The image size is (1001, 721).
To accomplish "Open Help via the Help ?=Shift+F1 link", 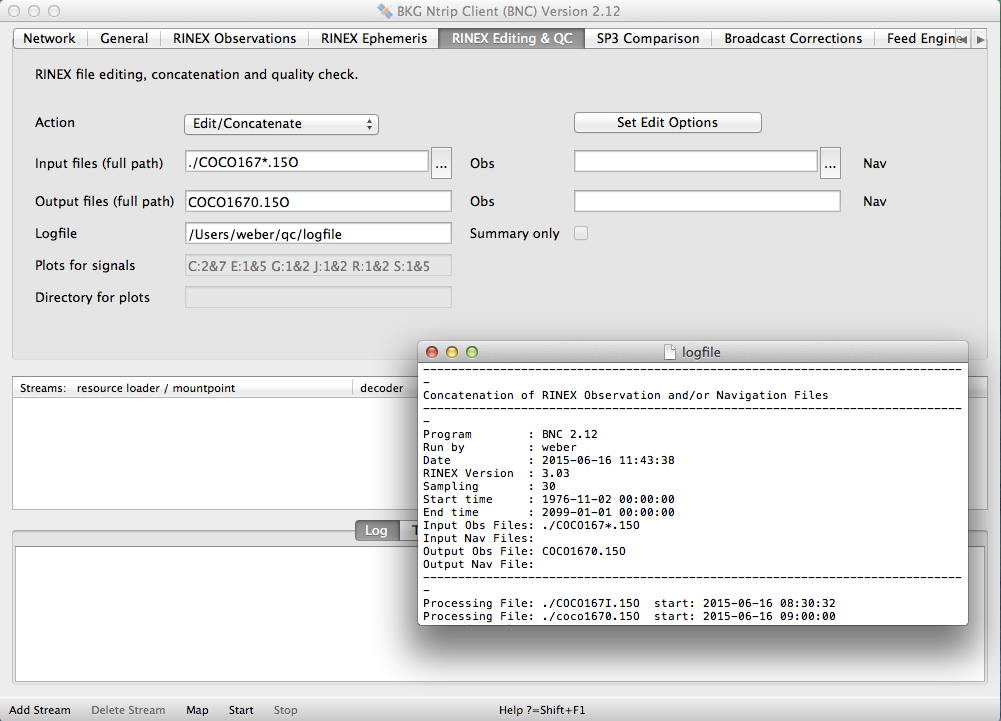I will [x=541, y=709].
